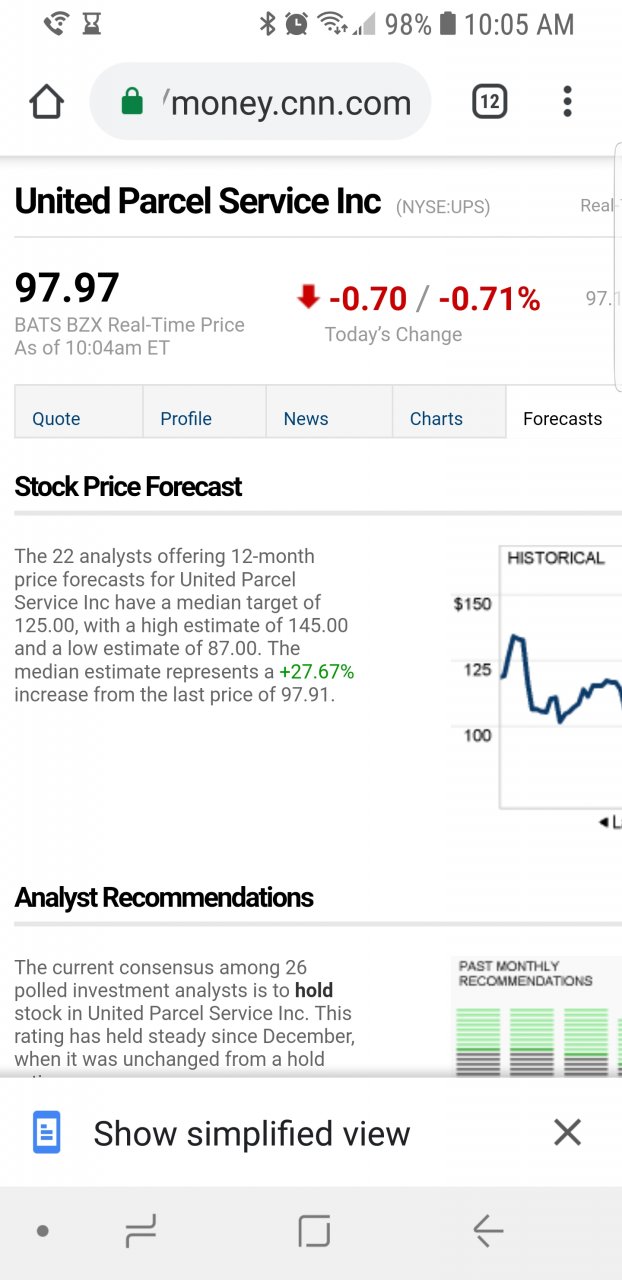The width and height of the screenshot is (622, 1280).
Task: Open Chrome's three-dot overflow menu
Action: pyautogui.click(x=567, y=102)
